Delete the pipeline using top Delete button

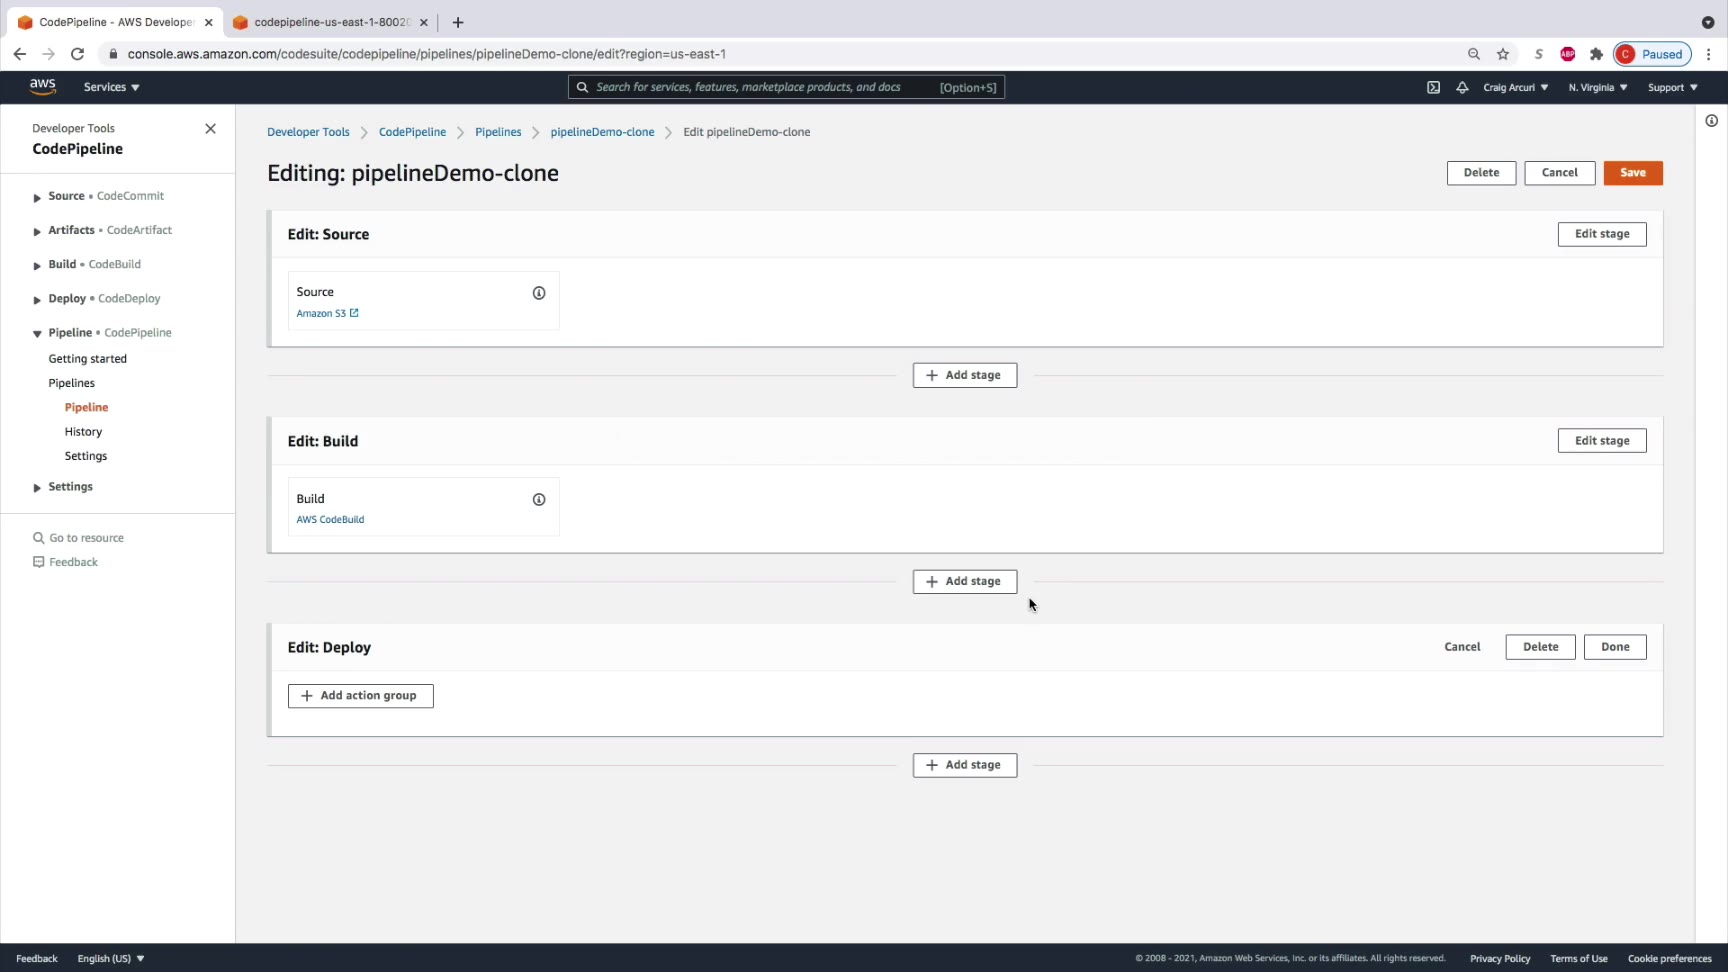click(1481, 173)
